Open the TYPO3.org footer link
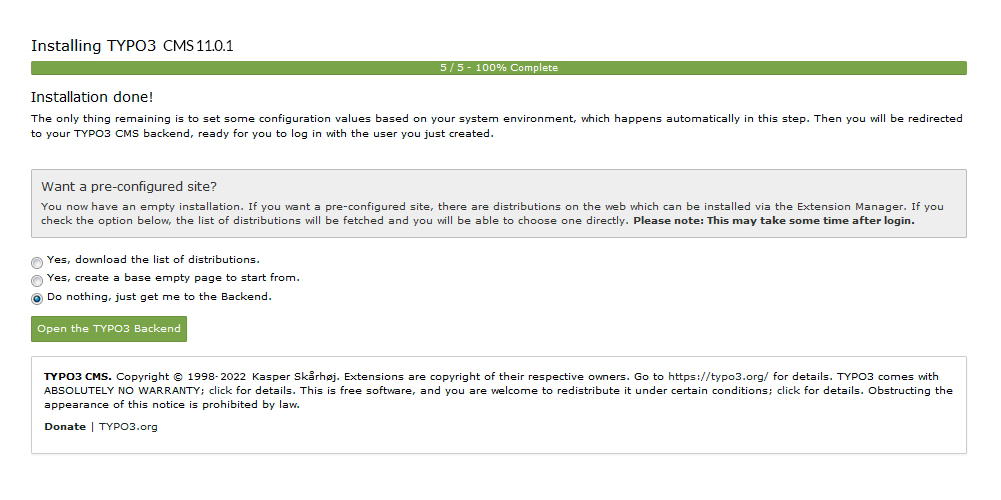Screen dimensions: 1001x500 128,427
